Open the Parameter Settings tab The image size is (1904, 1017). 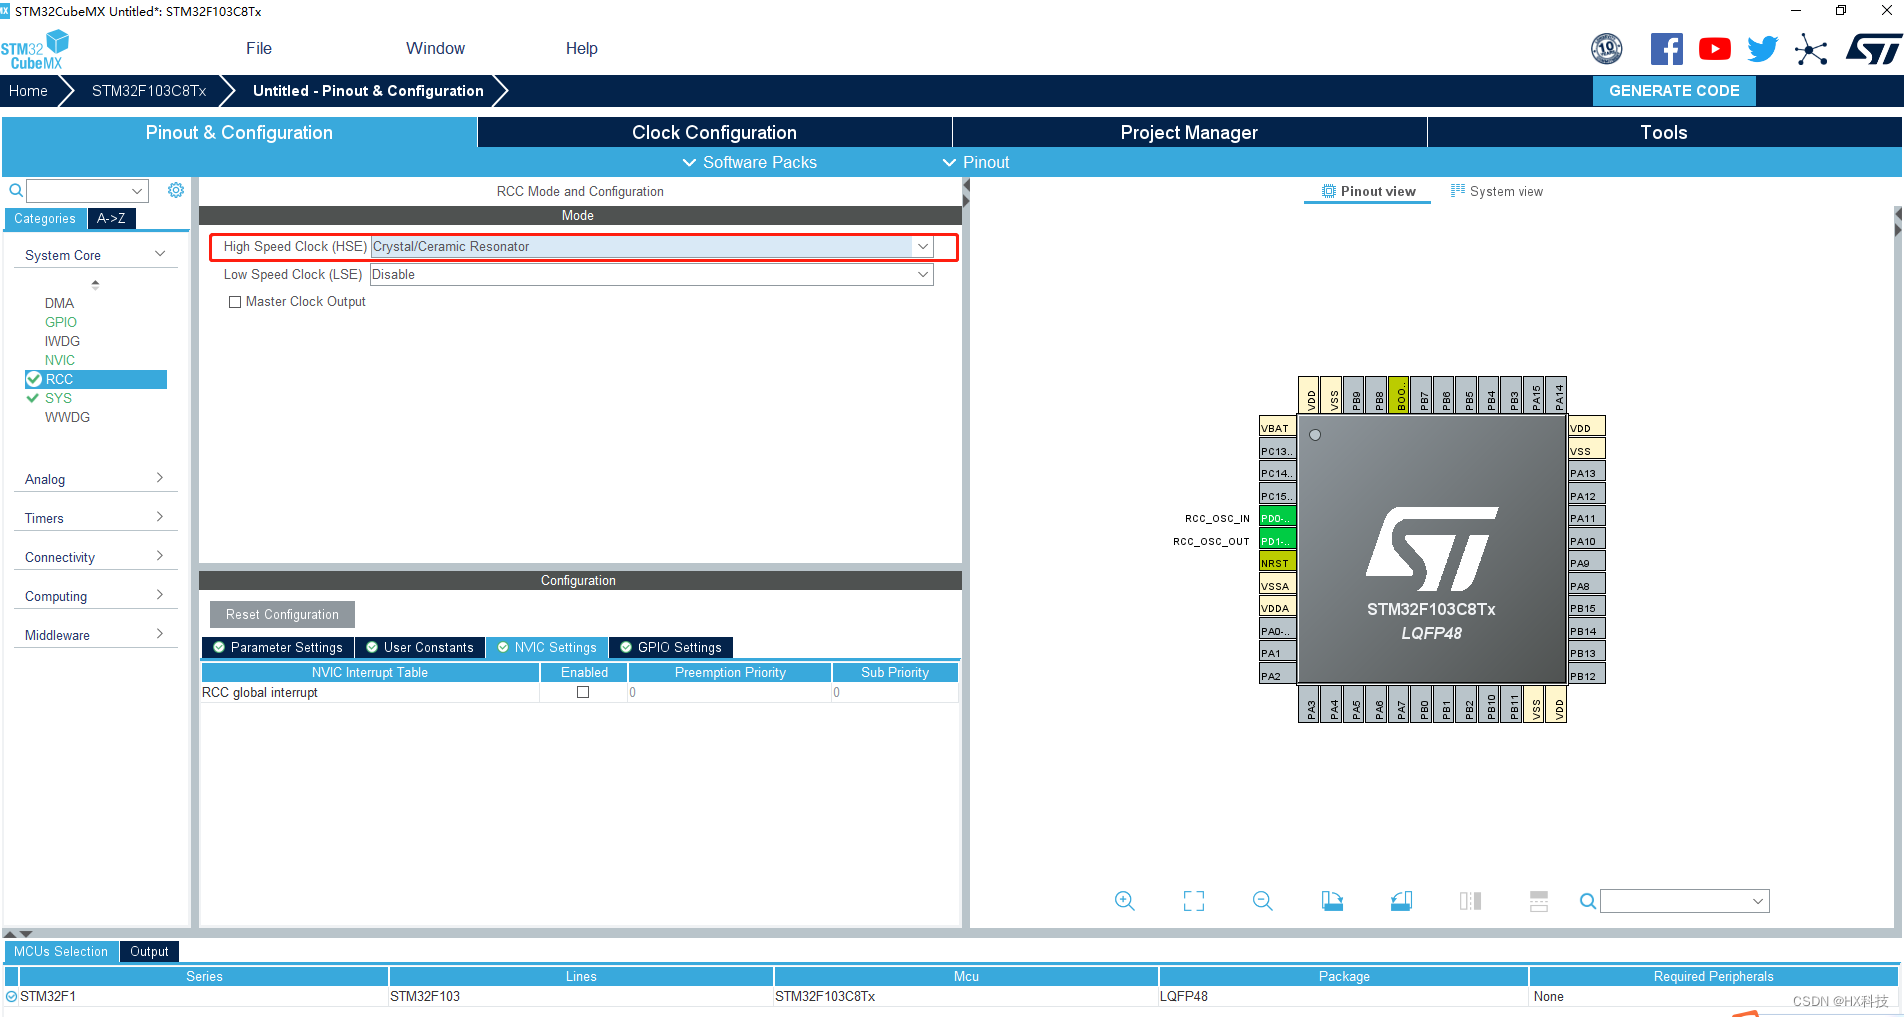click(x=278, y=647)
